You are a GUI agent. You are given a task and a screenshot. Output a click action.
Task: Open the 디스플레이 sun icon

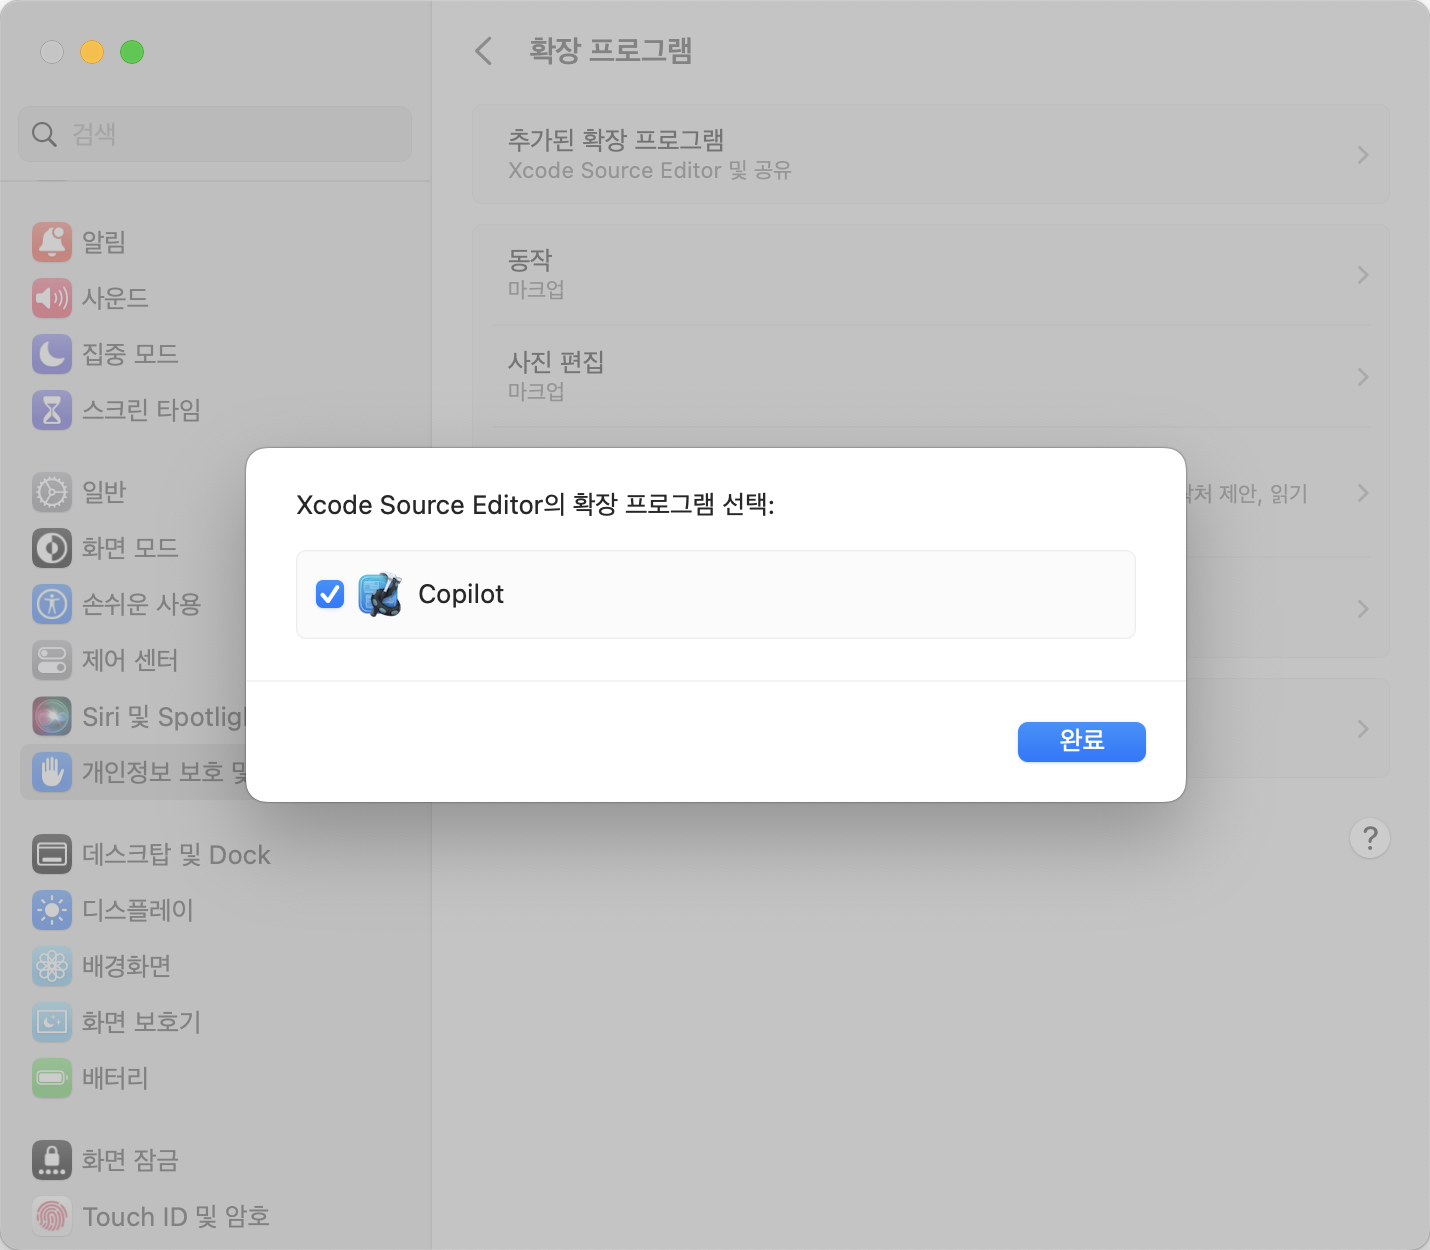point(52,910)
